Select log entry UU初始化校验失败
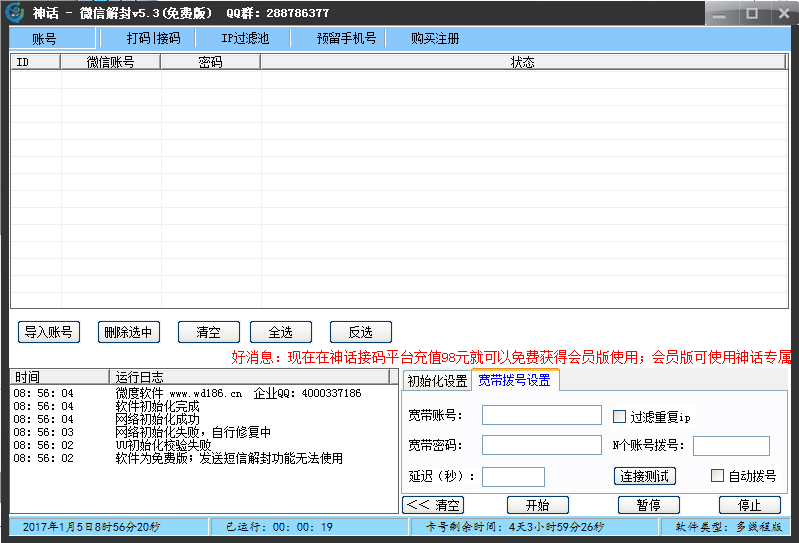 click(x=163, y=445)
